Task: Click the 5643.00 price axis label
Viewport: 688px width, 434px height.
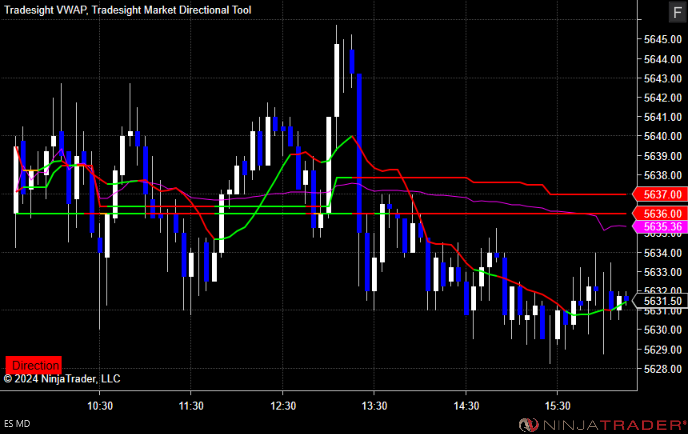Action: point(663,78)
